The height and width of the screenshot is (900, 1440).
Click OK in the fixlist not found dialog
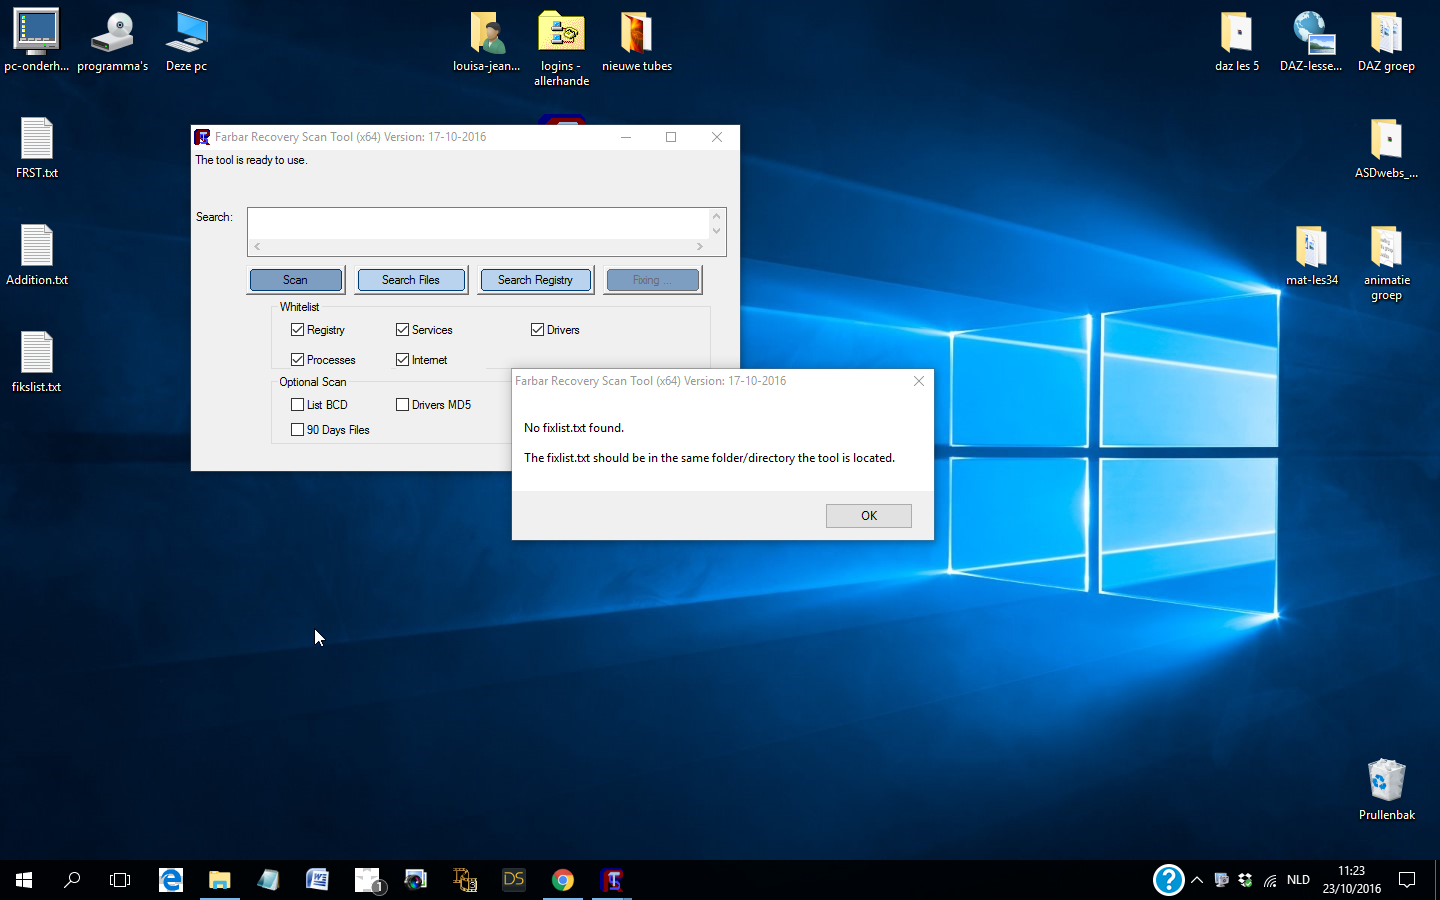868,516
